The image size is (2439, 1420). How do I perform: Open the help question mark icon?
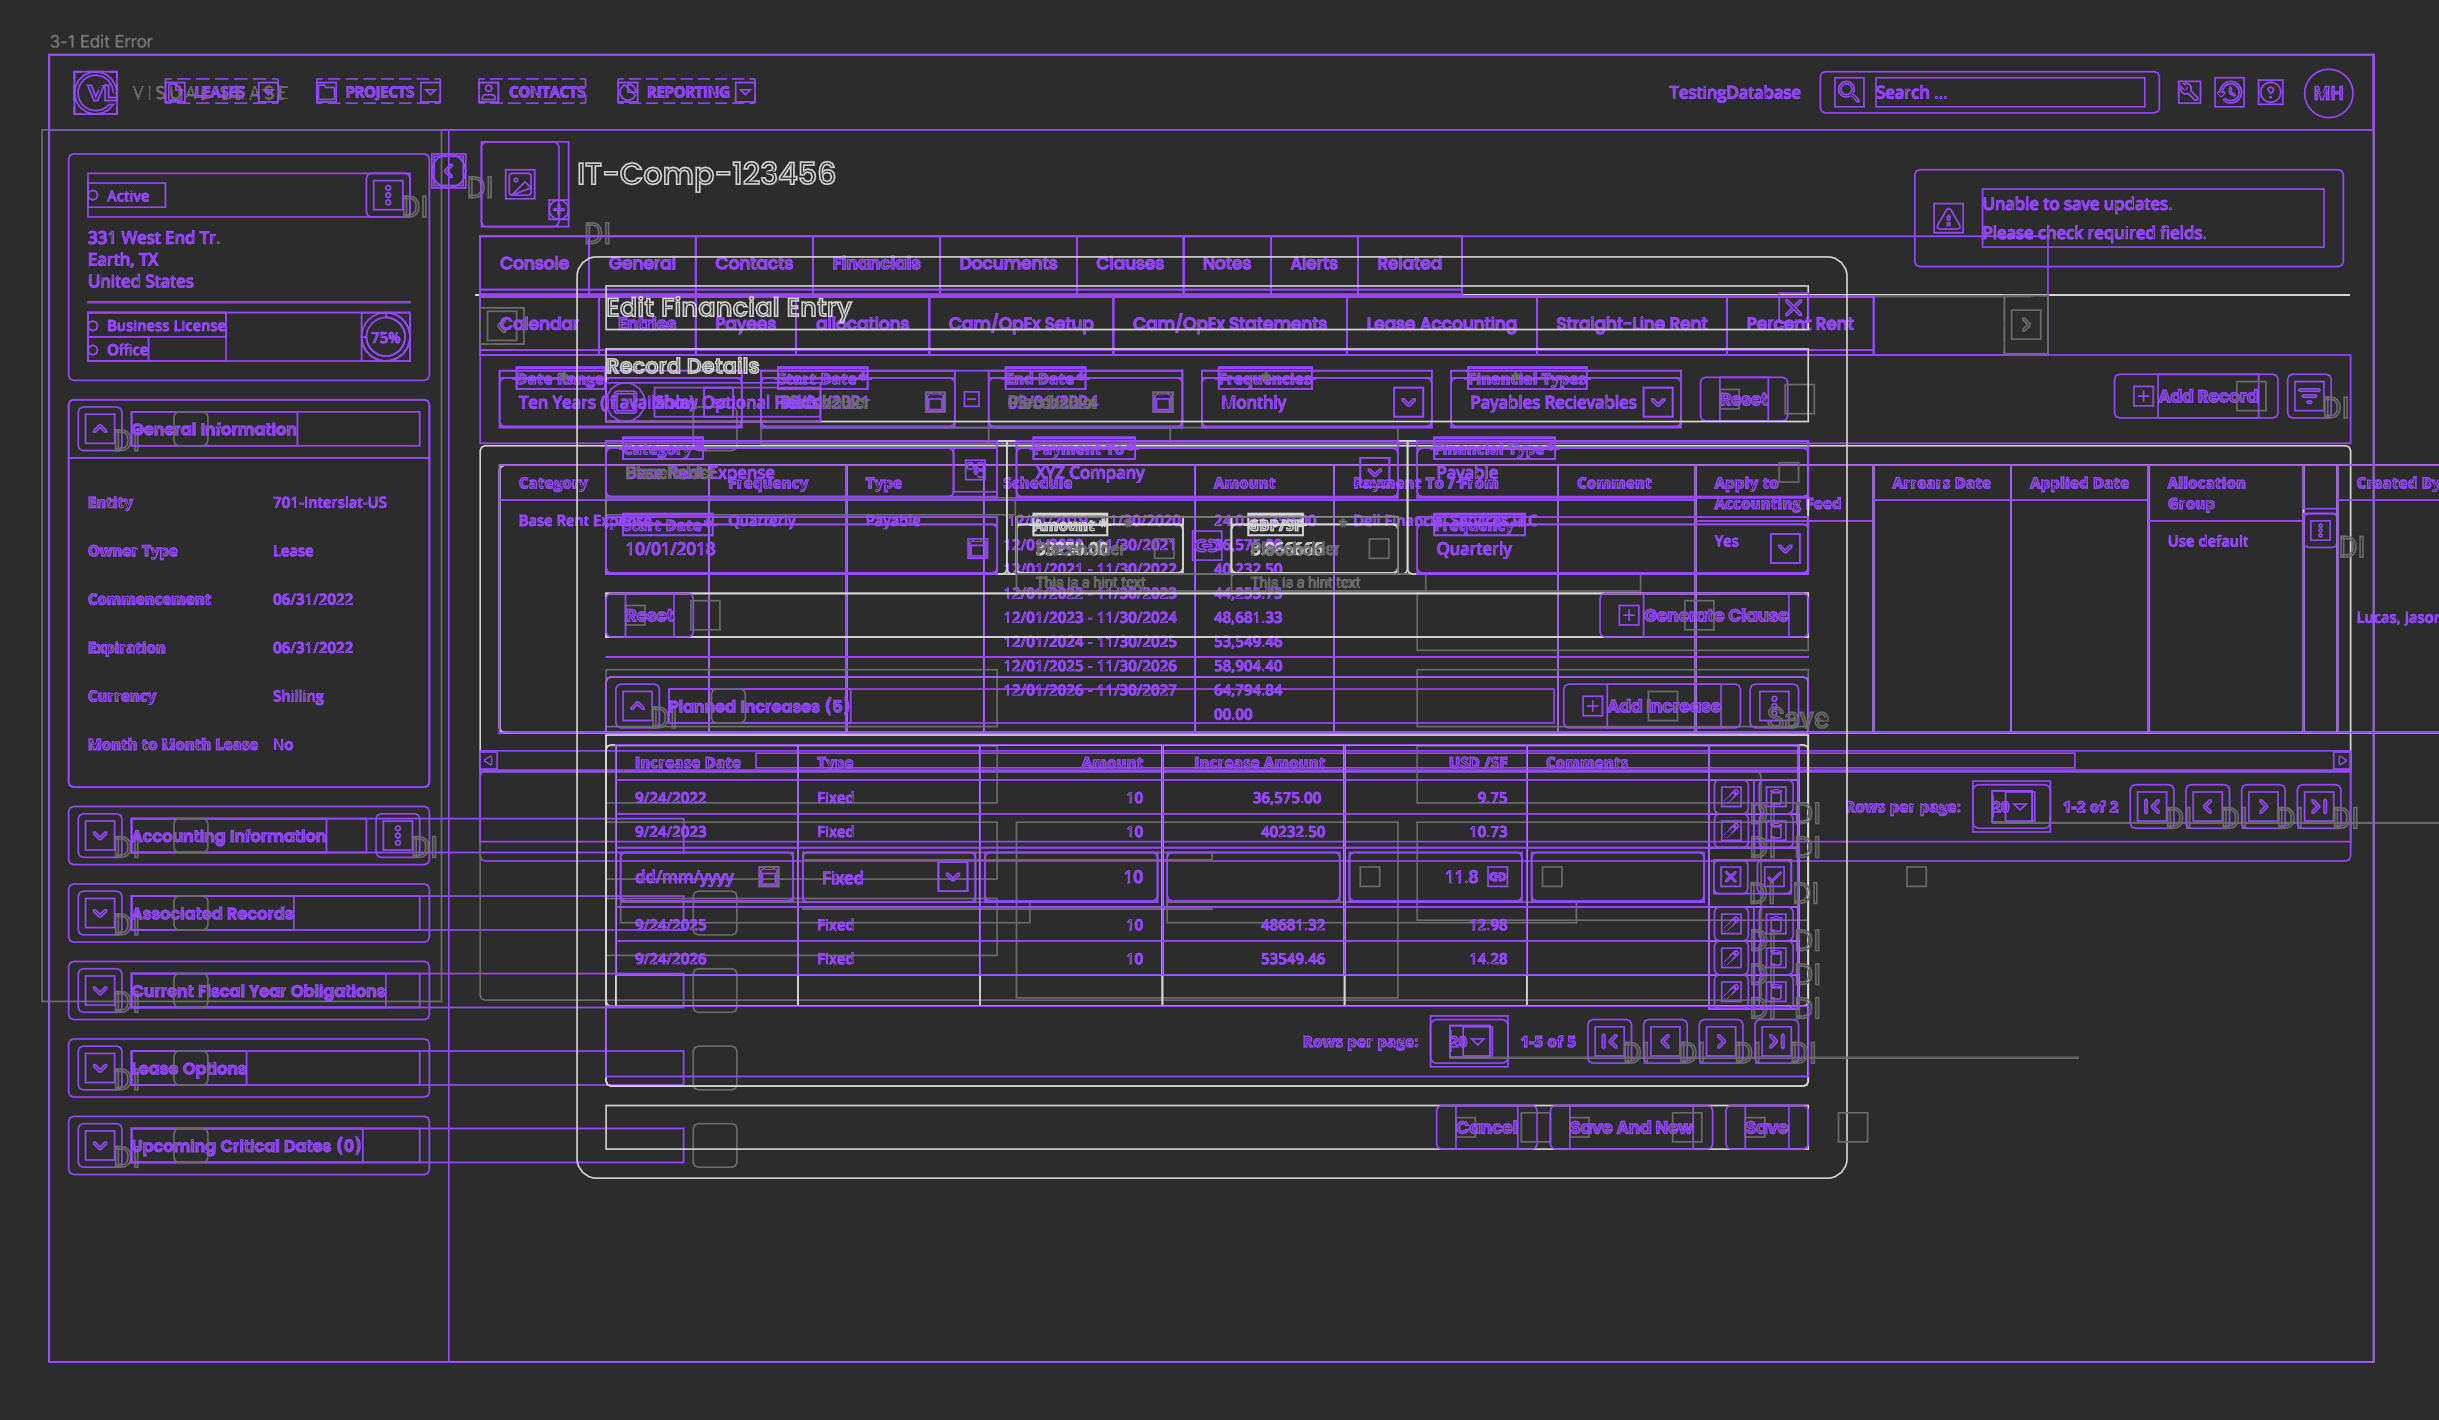(2271, 92)
